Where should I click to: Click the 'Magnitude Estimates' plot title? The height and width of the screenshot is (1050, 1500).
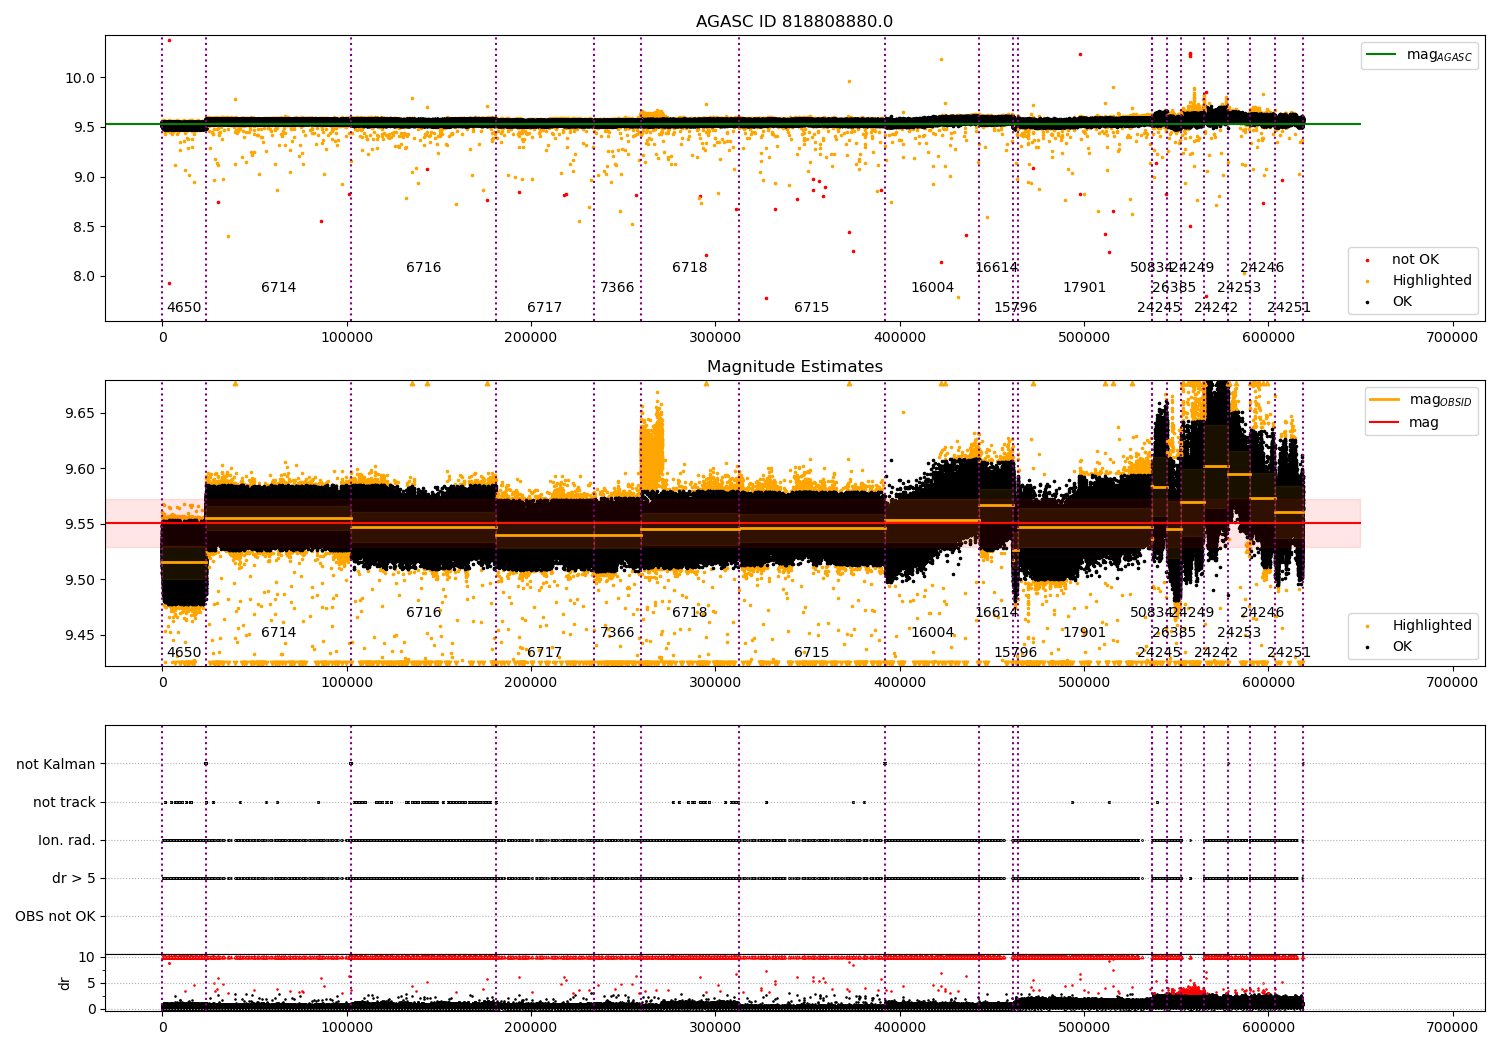coord(794,367)
